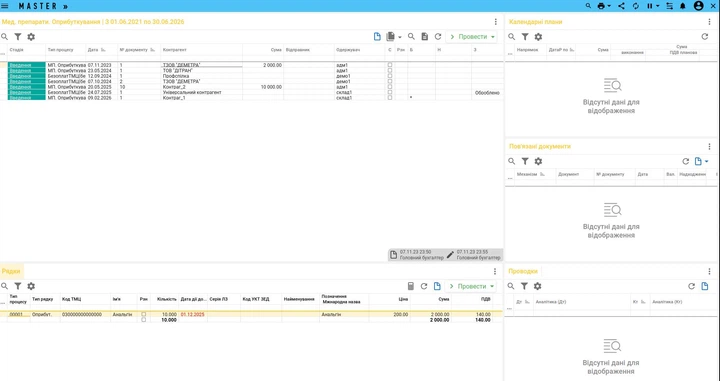Open the user account profile icon
The height and width of the screenshot is (381, 720).
point(698,6)
